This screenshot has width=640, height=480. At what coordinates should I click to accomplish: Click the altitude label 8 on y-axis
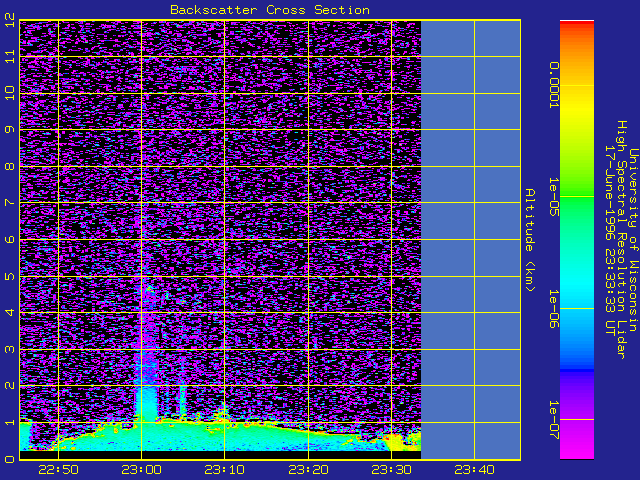click(10, 166)
